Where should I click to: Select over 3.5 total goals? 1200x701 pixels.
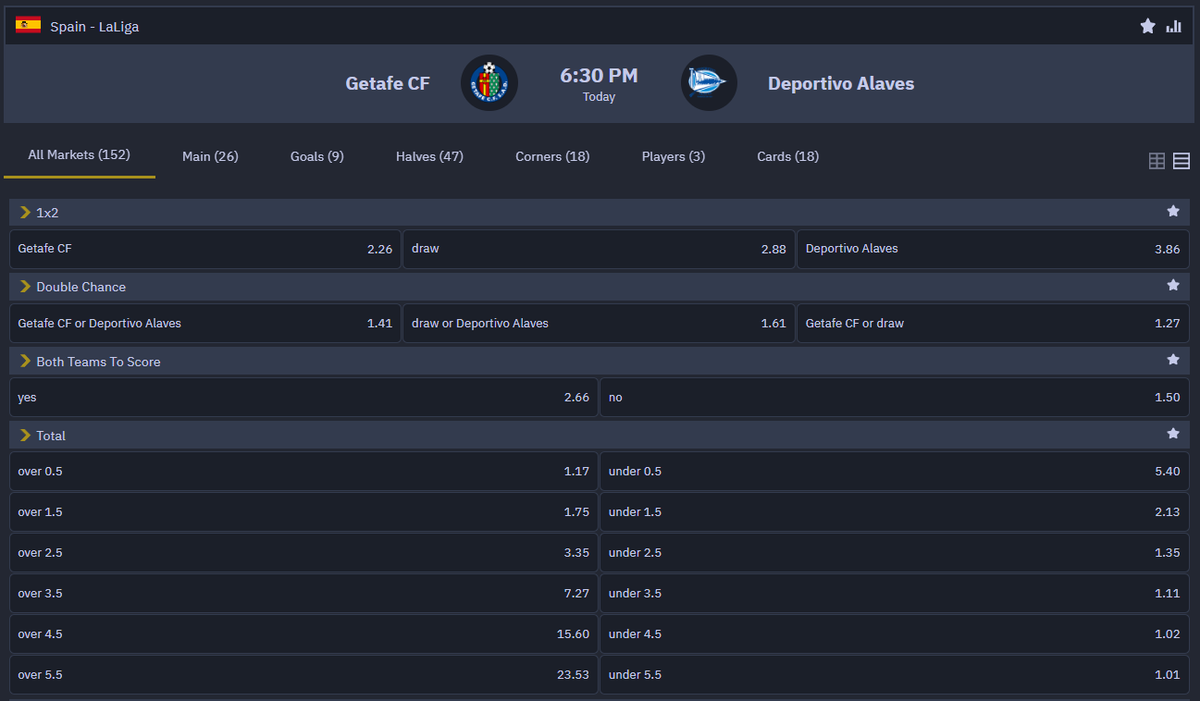click(303, 593)
